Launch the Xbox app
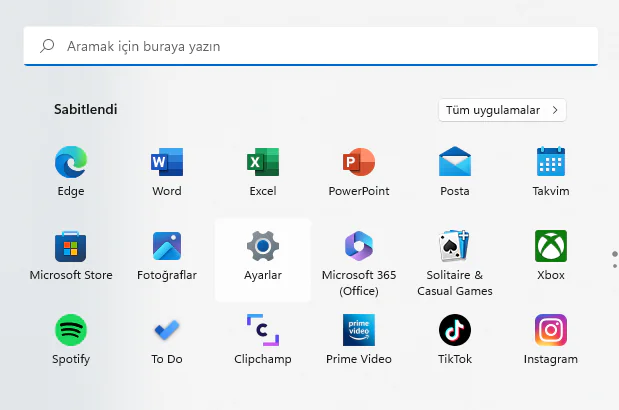The height and width of the screenshot is (410, 619). click(x=551, y=256)
